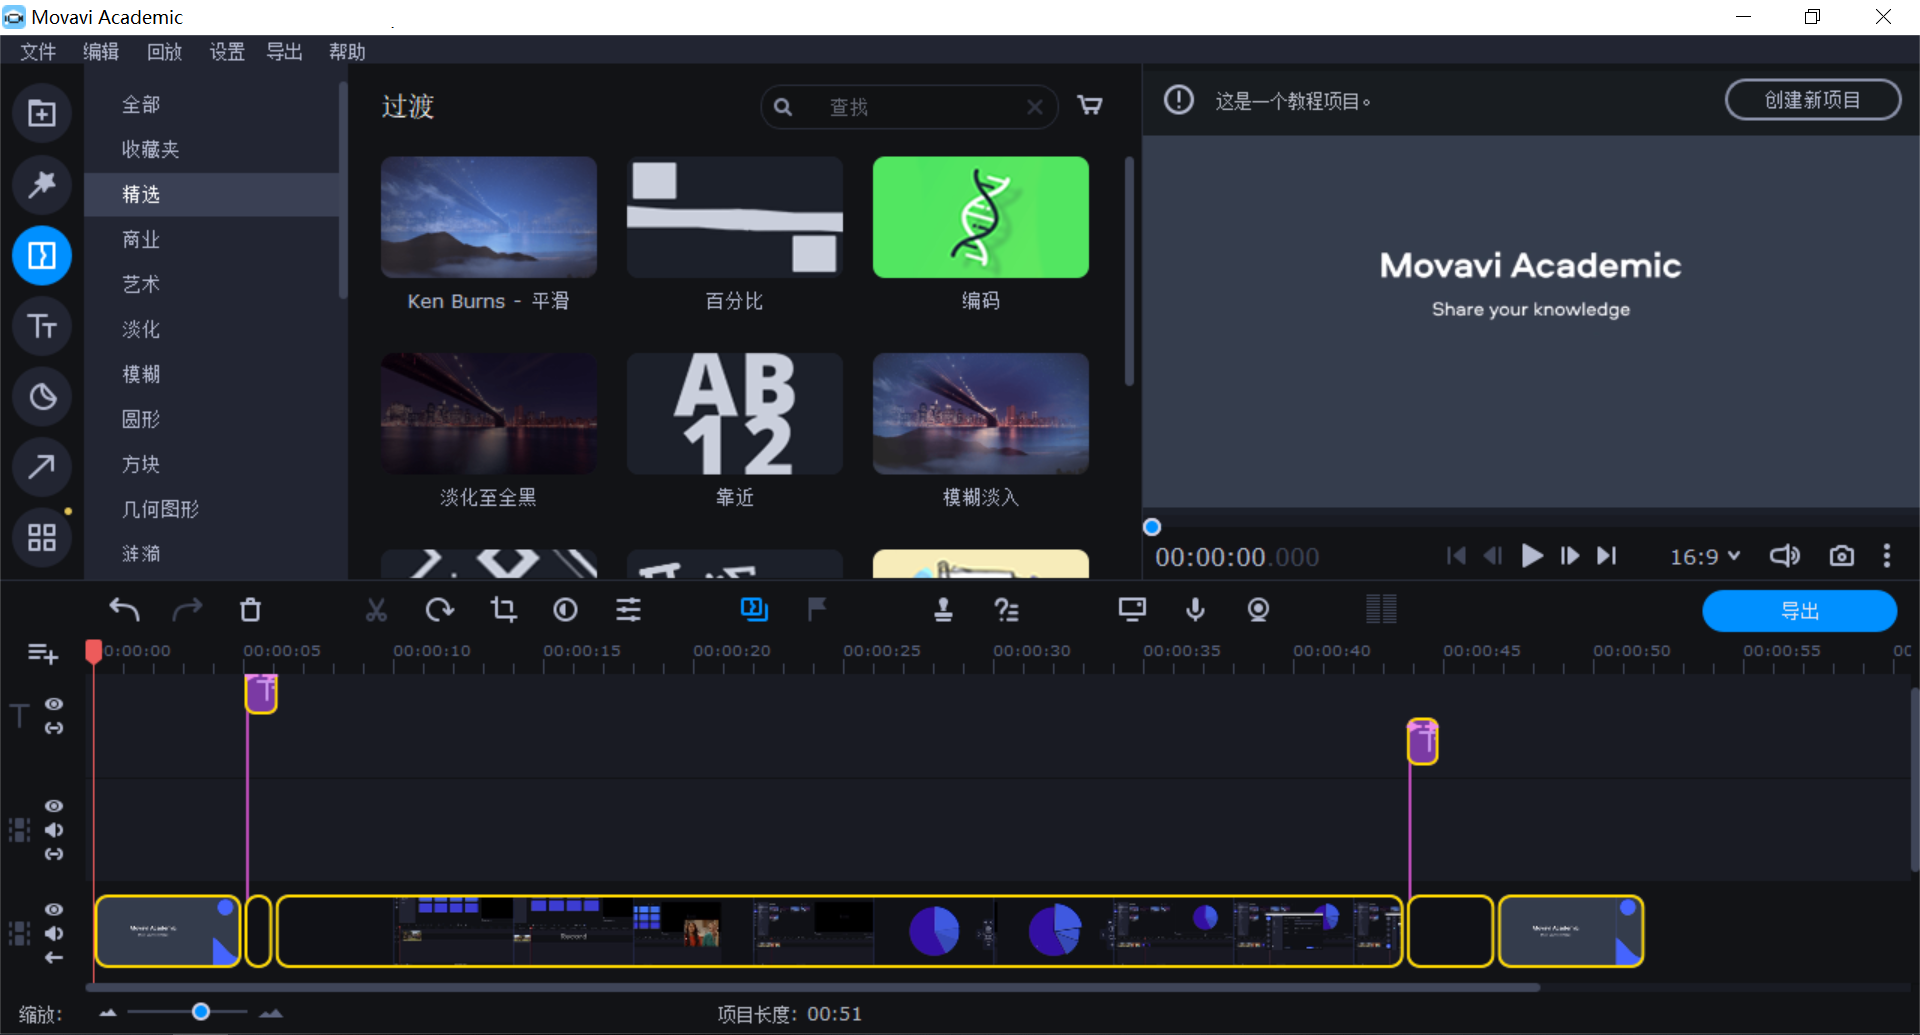Select the 模糊淡入 transition thumbnail

(981, 413)
